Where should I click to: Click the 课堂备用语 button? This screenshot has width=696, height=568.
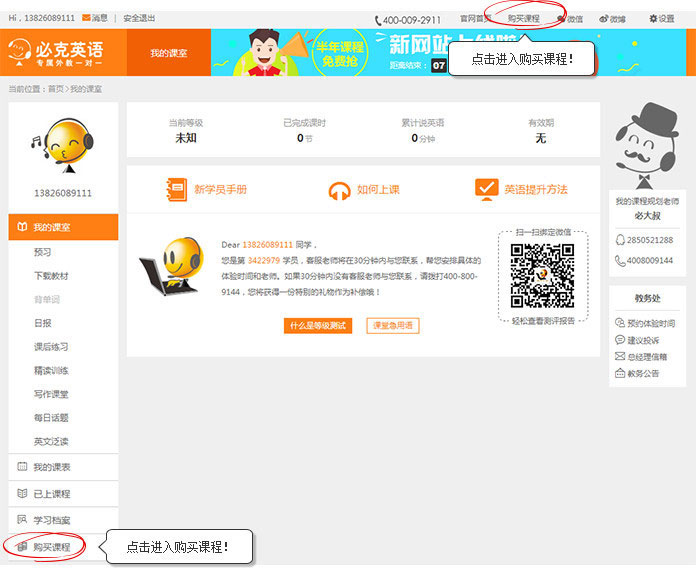[392, 326]
